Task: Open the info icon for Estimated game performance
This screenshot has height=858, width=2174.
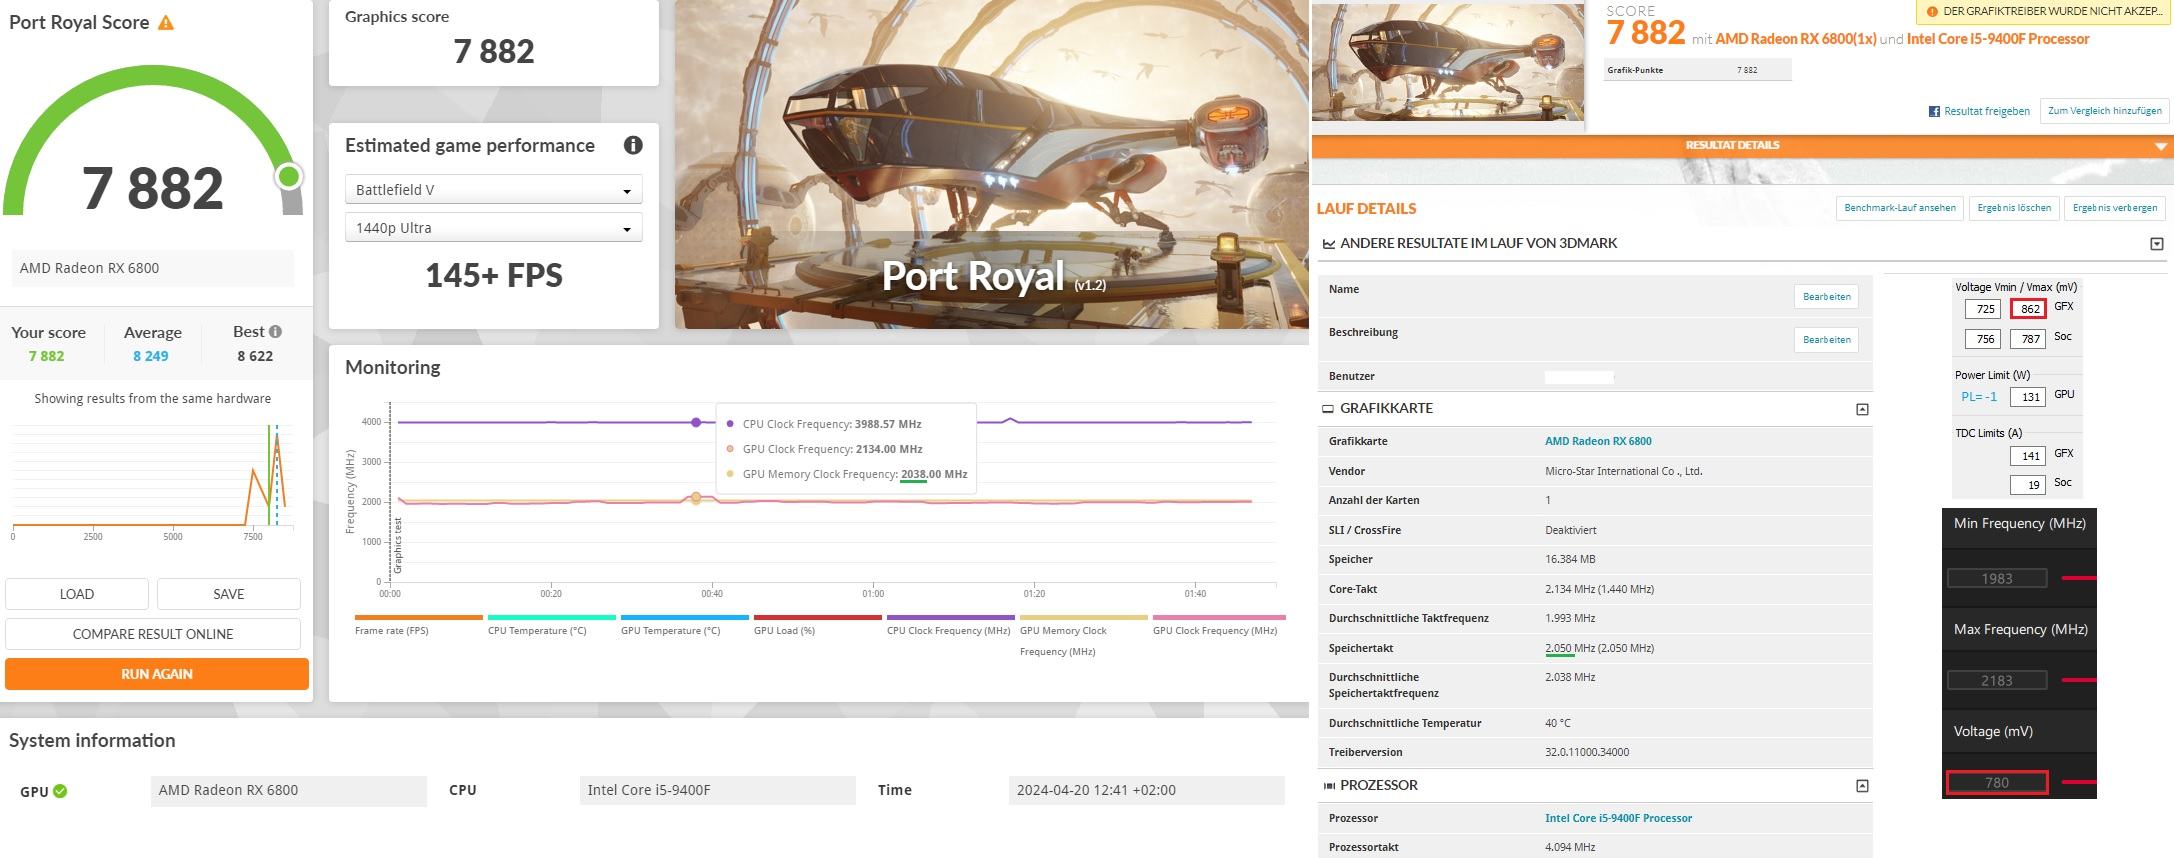Action: coord(633,145)
